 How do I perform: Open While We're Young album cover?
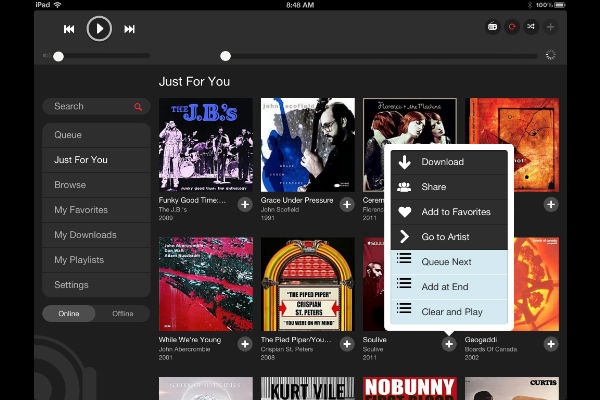[206, 284]
